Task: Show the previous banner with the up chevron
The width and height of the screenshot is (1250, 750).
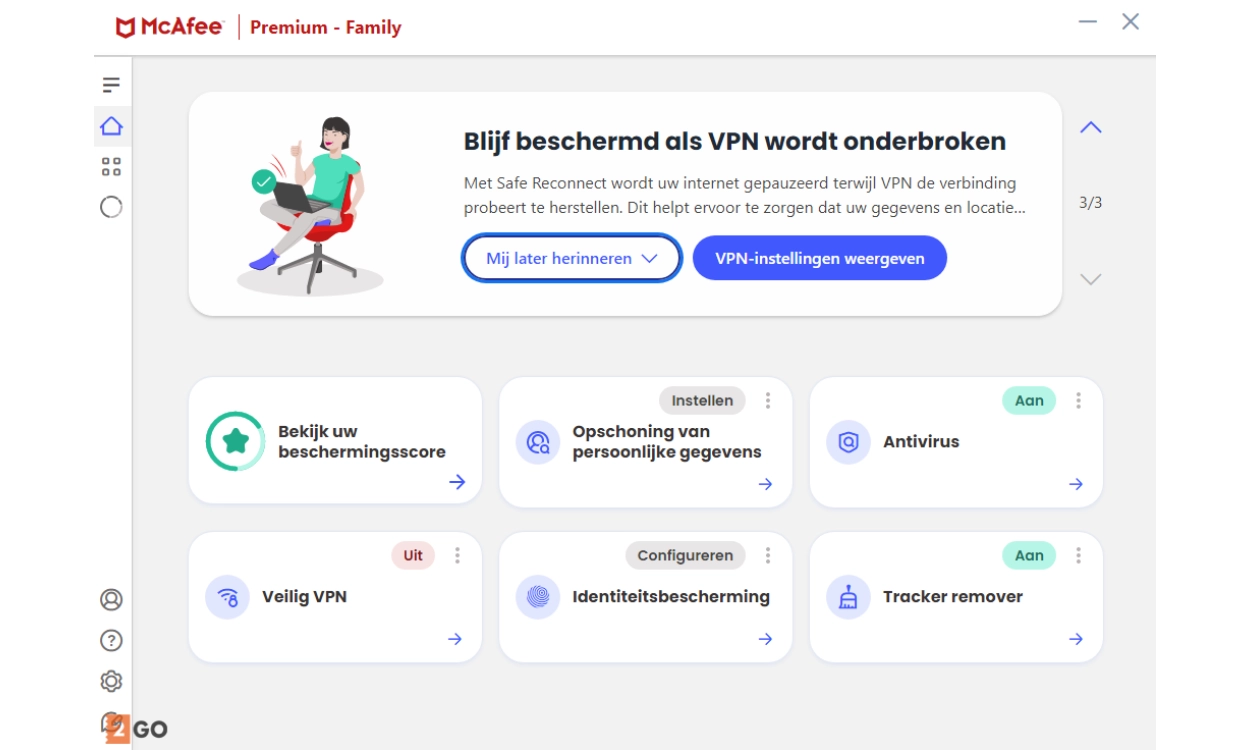Action: click(x=1090, y=128)
